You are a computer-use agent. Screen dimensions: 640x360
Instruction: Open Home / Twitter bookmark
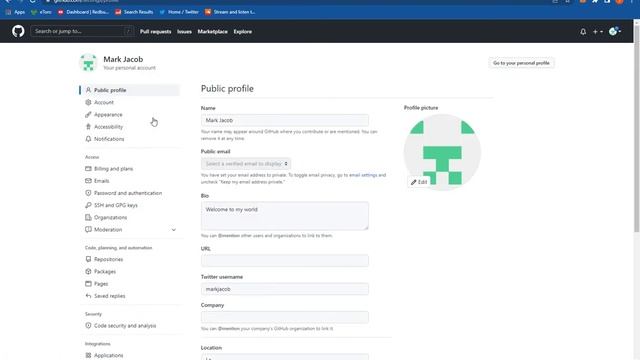179,12
